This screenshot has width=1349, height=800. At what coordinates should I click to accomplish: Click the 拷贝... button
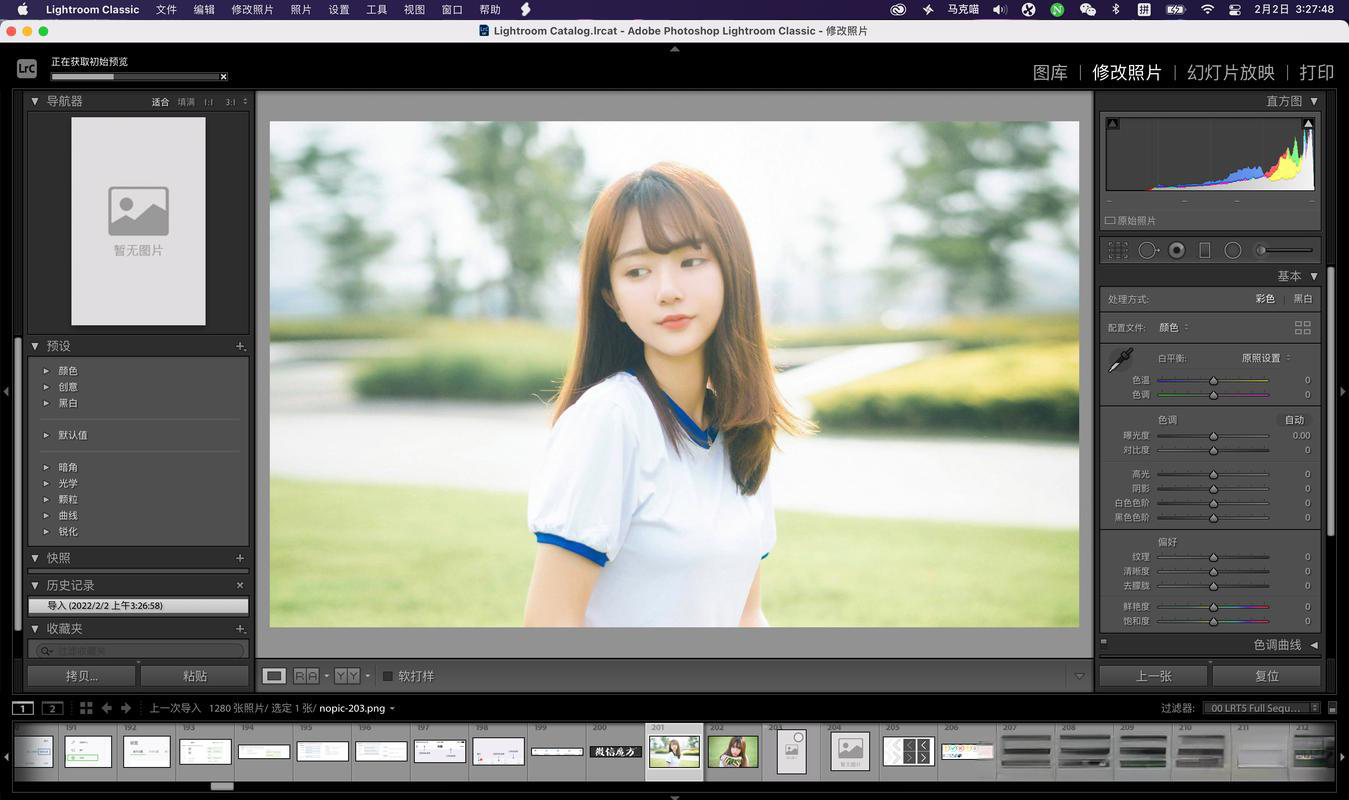coord(82,676)
